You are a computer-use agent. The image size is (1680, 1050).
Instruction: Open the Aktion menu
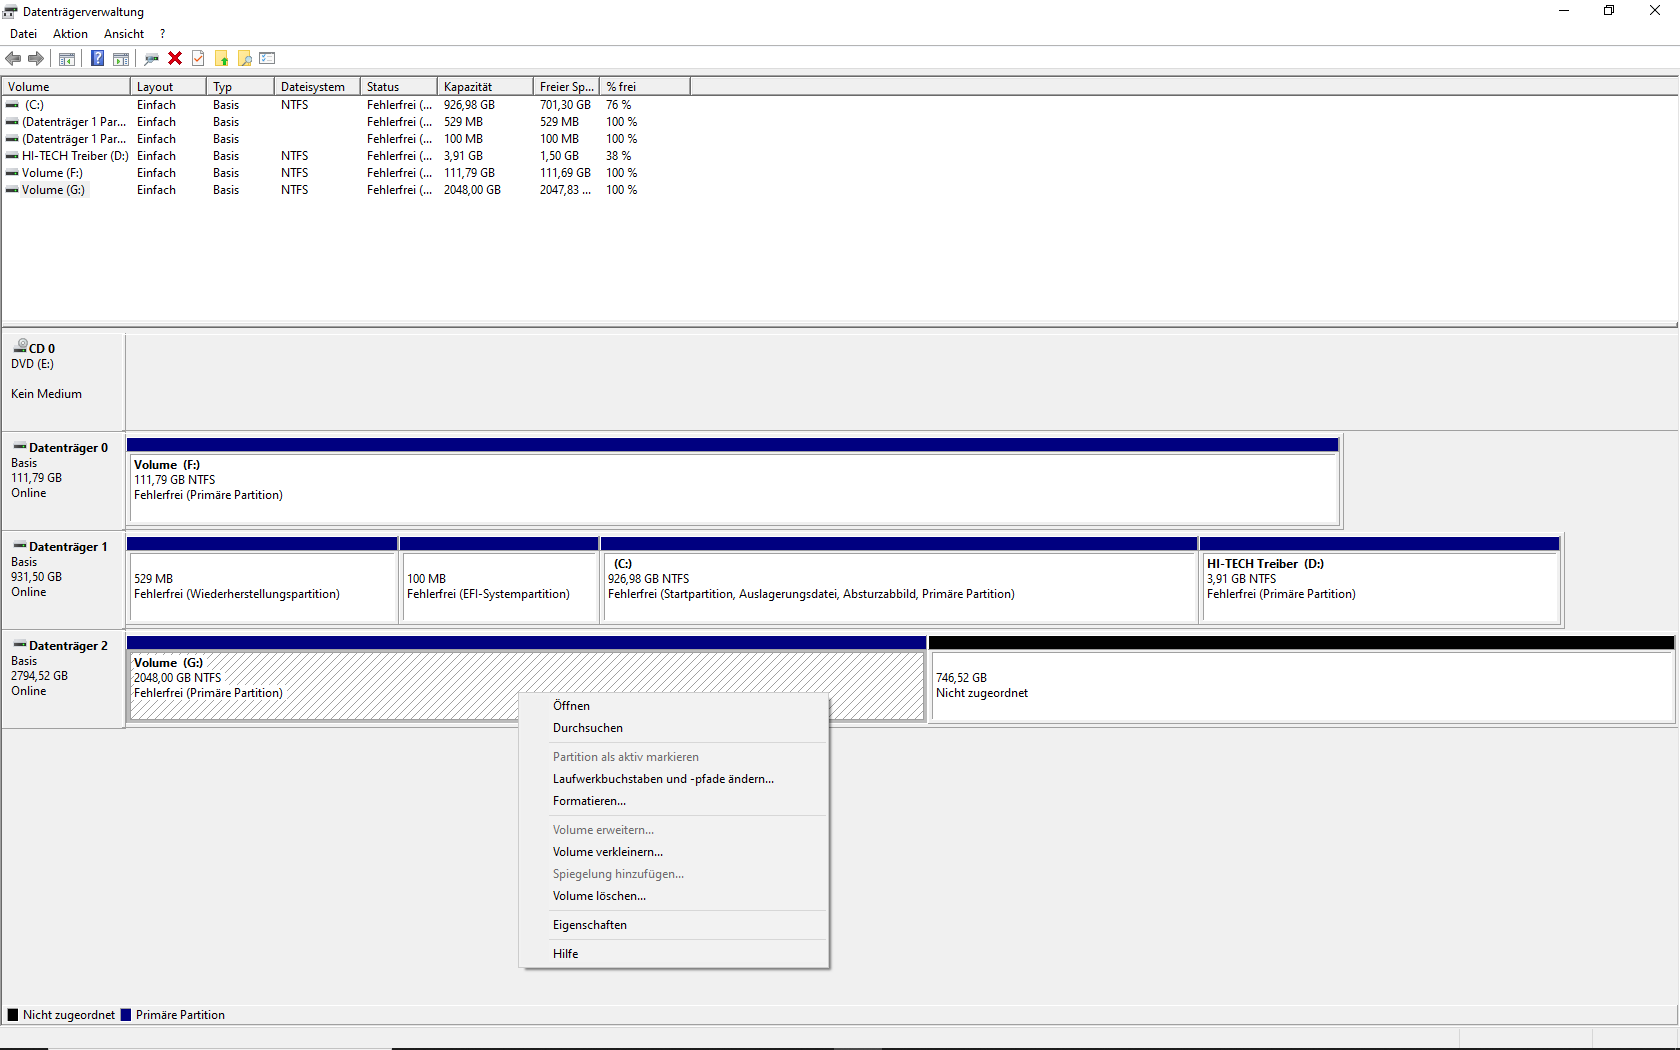[70, 34]
